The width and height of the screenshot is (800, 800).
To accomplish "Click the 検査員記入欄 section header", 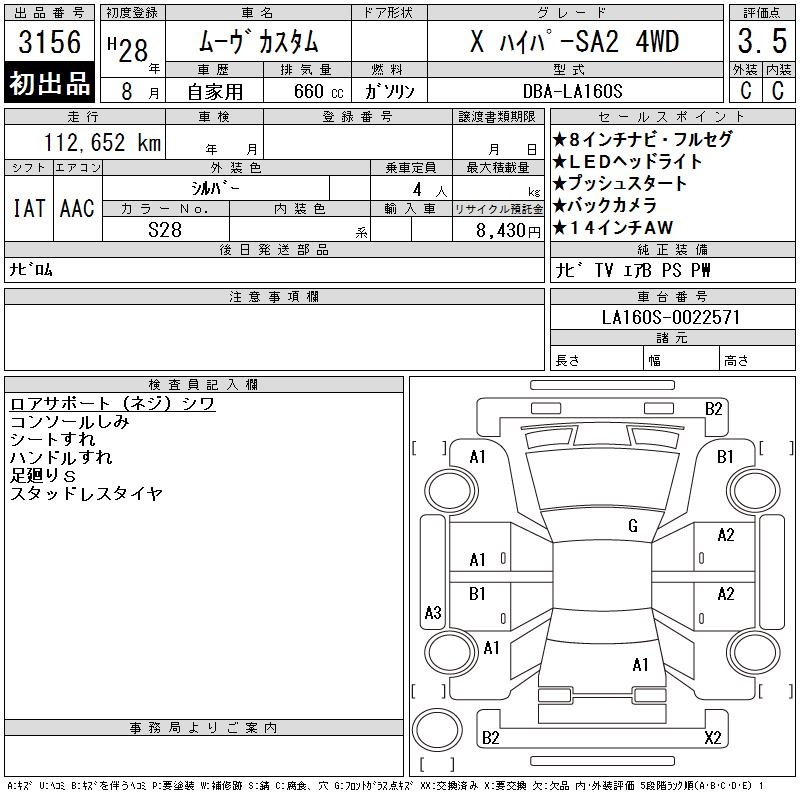I will pyautogui.click(x=204, y=384).
